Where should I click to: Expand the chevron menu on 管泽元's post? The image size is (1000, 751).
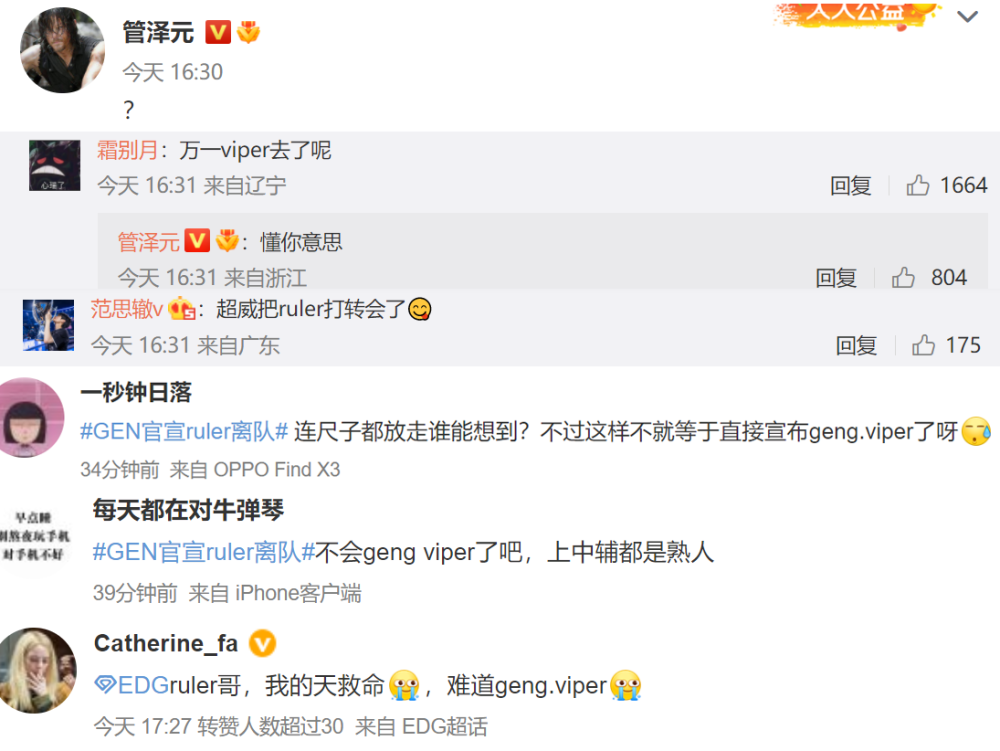click(x=967, y=17)
